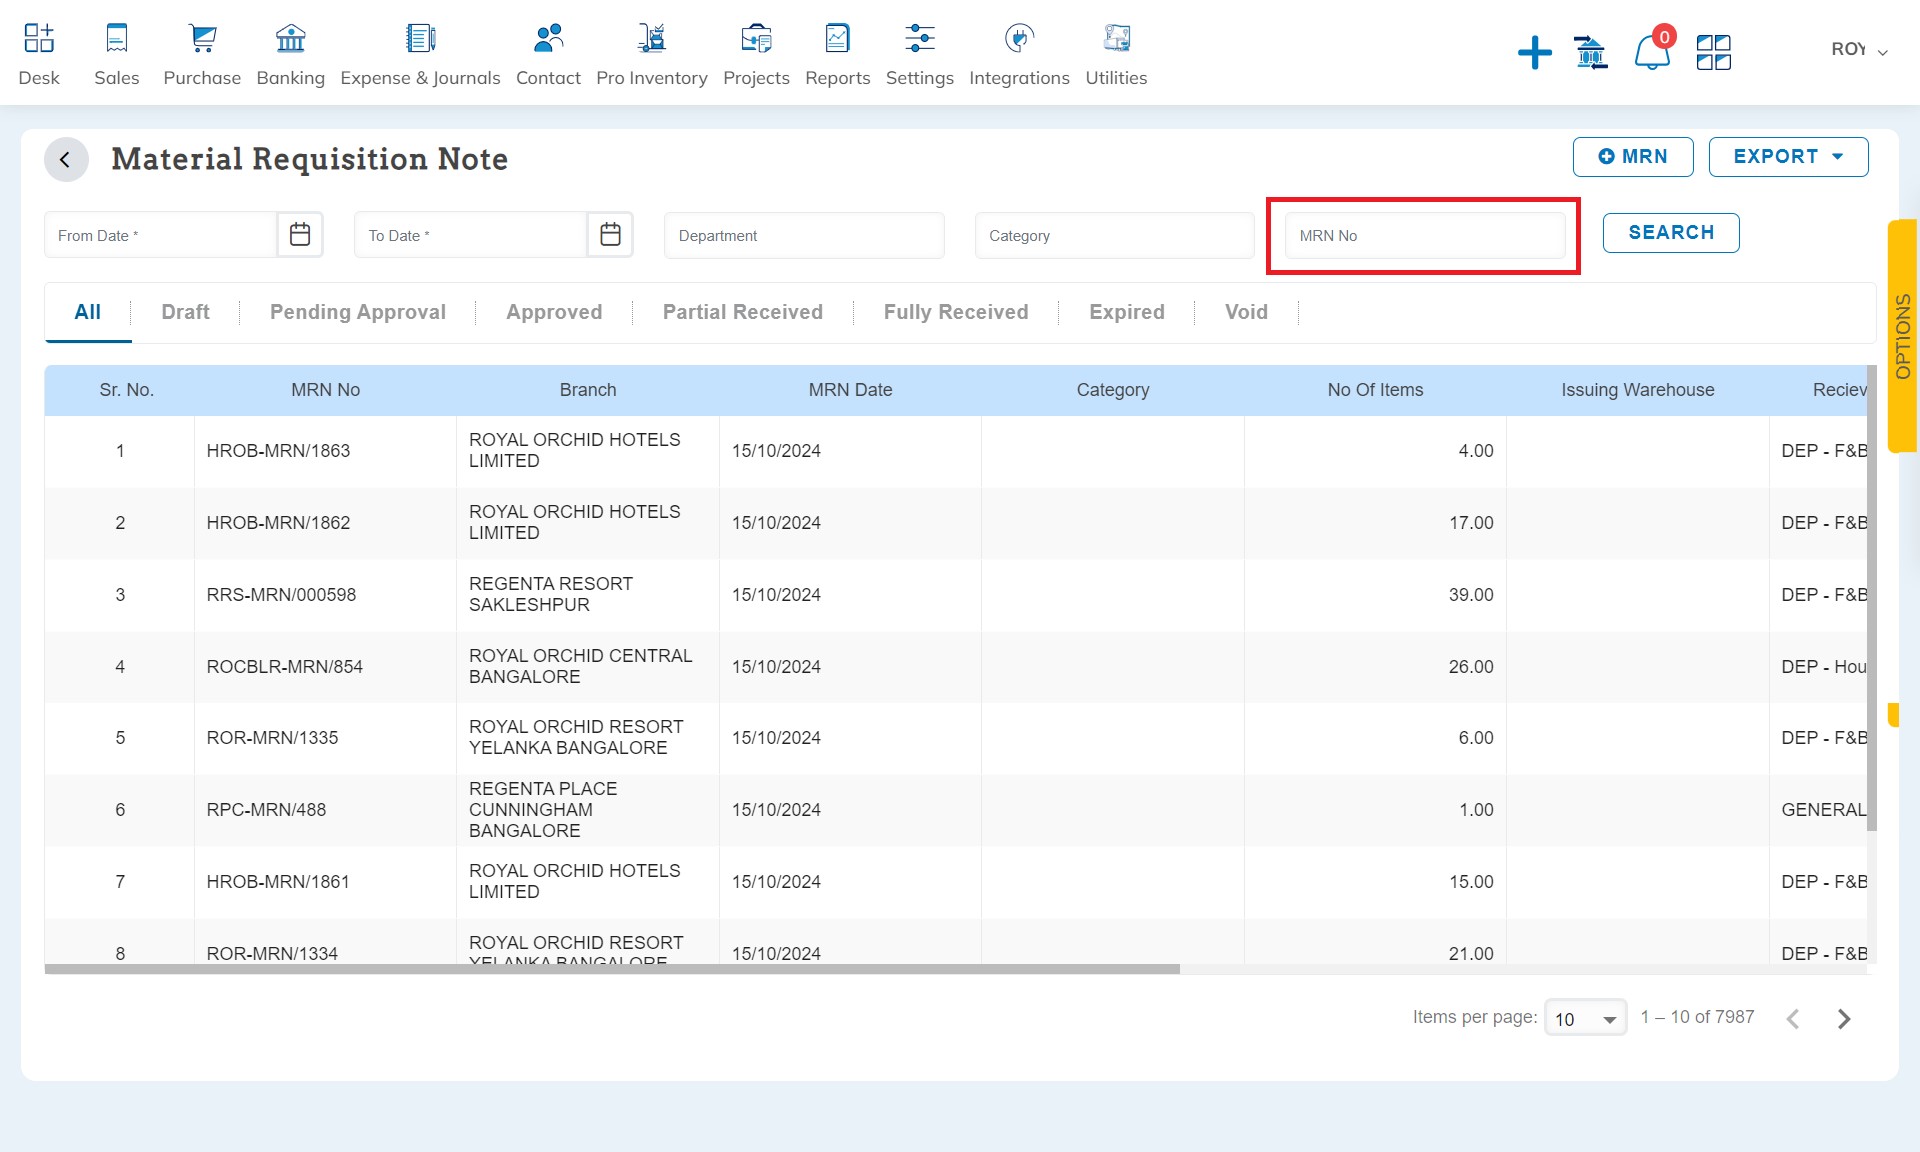Select MRN ROR-MRN/1335
1920x1152 pixels.
[272, 738]
